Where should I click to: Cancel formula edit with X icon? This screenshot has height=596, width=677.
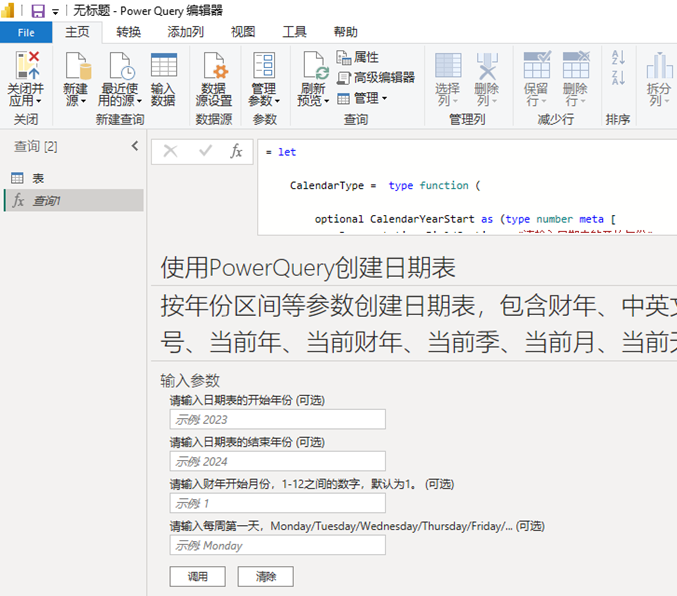click(171, 151)
